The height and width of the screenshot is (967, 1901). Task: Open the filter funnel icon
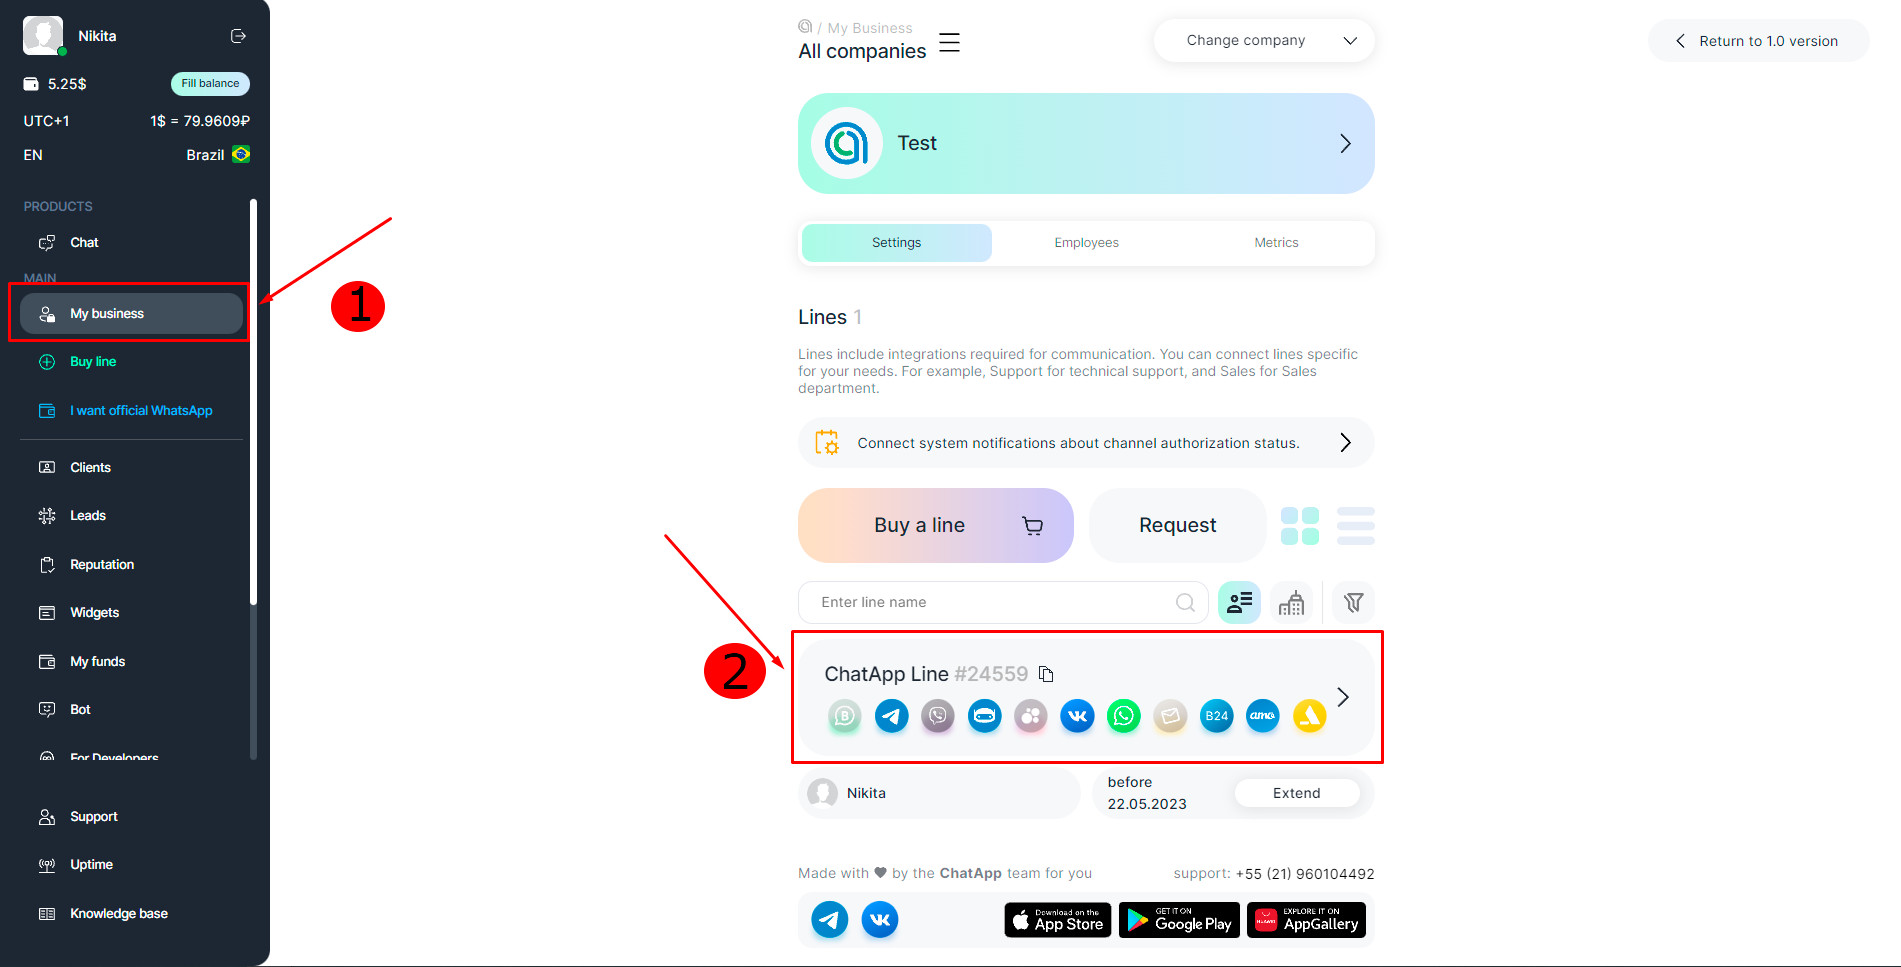(1353, 602)
